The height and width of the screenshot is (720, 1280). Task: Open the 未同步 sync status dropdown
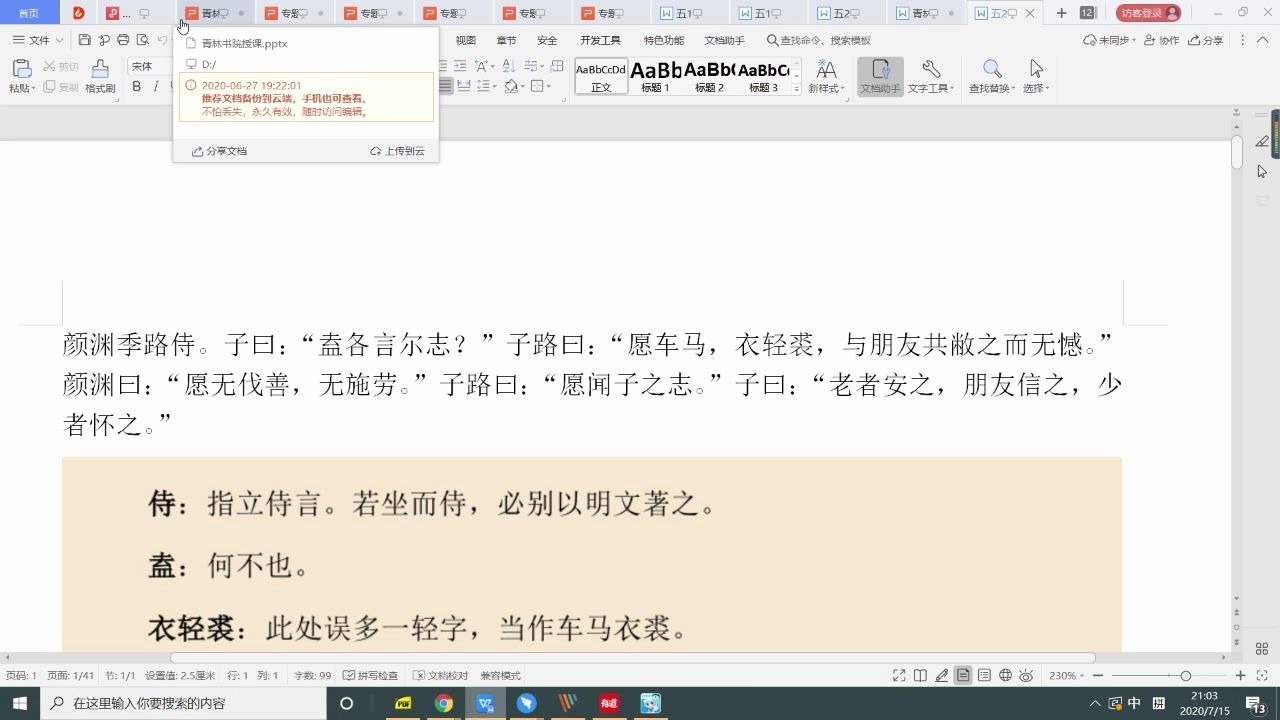(x=1110, y=40)
